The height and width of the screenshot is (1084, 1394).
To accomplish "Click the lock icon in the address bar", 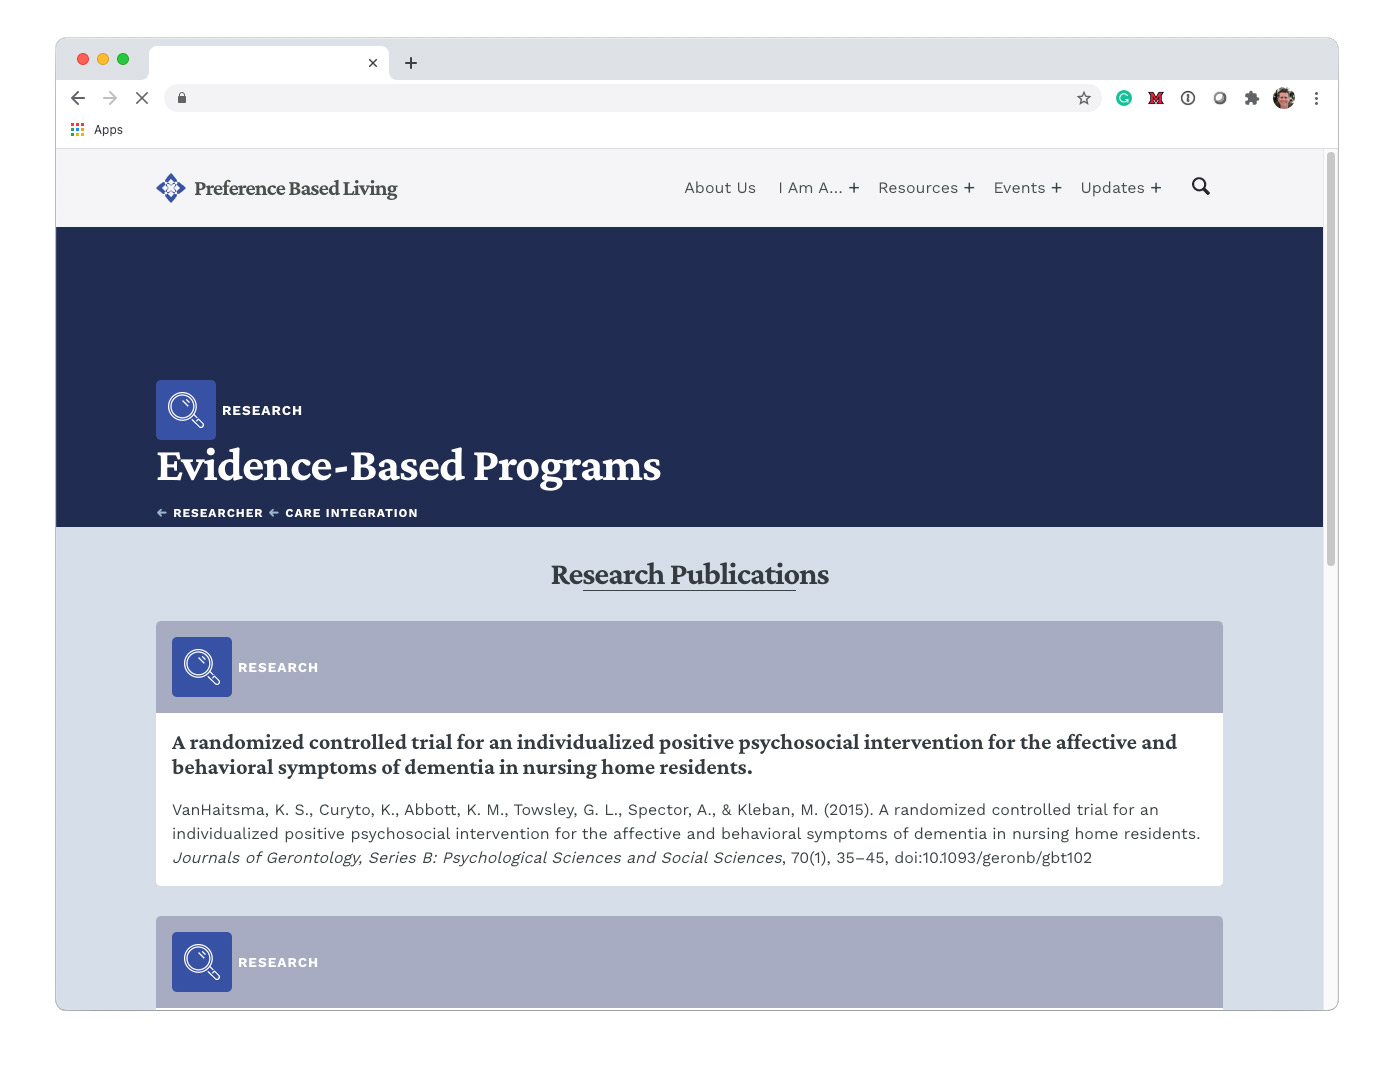I will click(182, 98).
